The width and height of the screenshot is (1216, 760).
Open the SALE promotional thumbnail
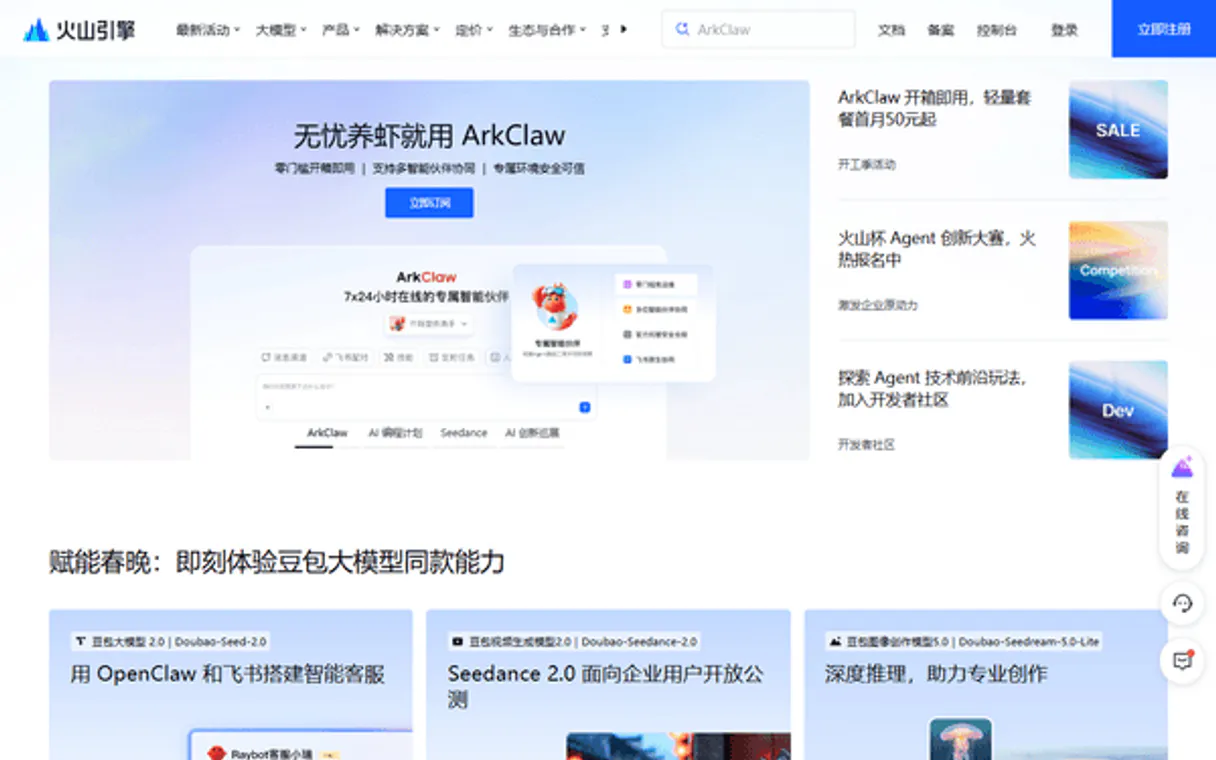click(x=1117, y=130)
